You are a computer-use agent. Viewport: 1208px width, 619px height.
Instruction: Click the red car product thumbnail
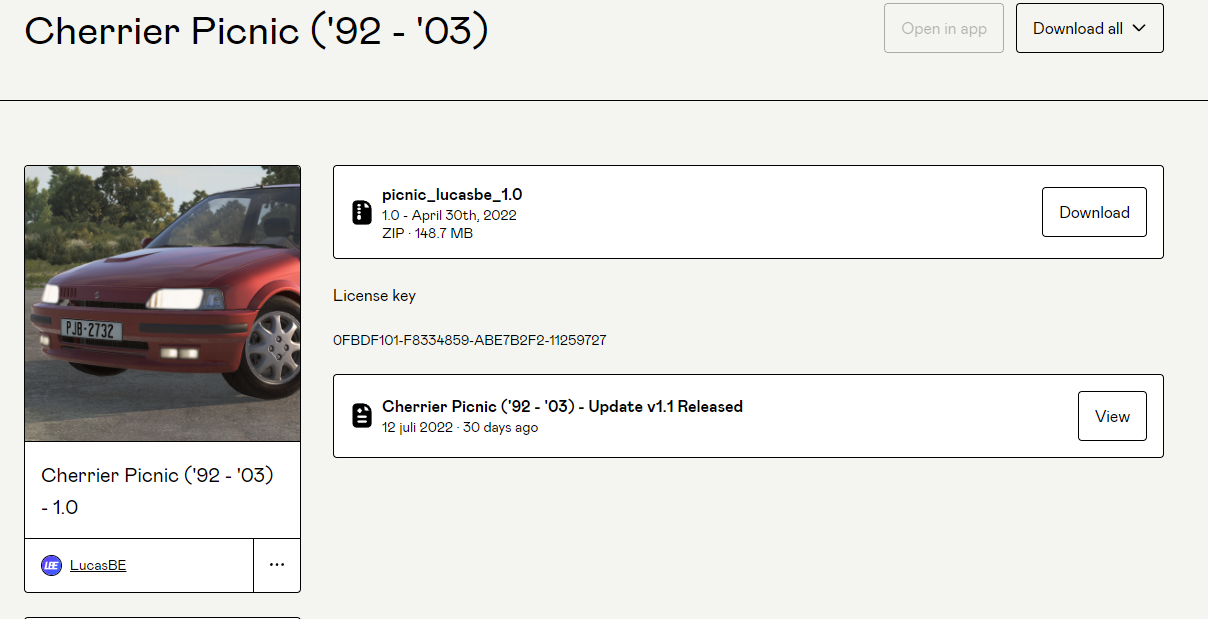point(162,303)
